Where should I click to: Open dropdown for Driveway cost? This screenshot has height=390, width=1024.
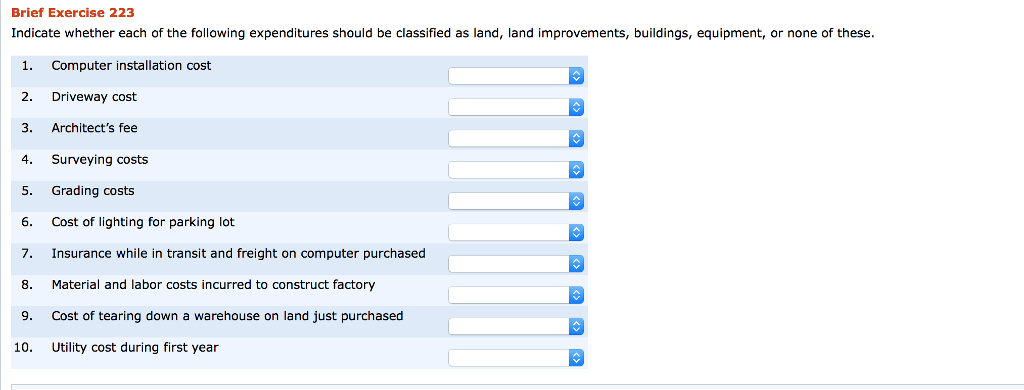click(x=515, y=108)
